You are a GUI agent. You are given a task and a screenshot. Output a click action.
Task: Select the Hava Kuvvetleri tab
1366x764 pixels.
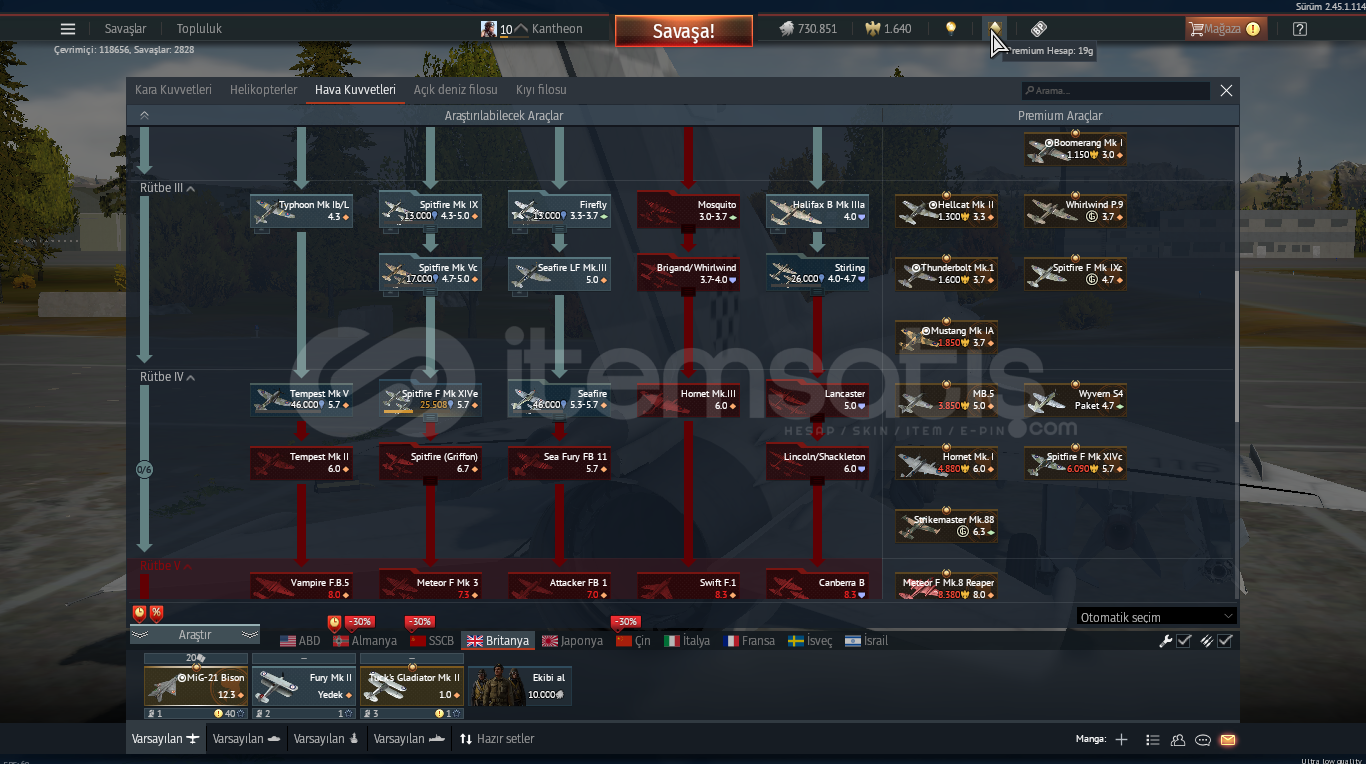pos(355,90)
